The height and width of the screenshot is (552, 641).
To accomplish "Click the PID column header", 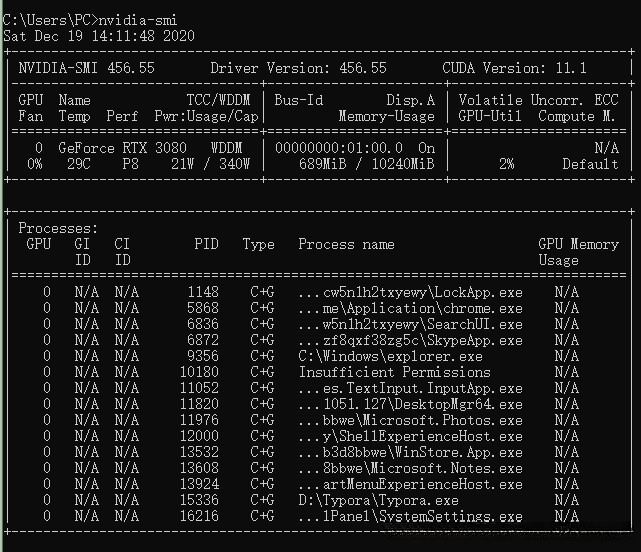I will [206, 244].
